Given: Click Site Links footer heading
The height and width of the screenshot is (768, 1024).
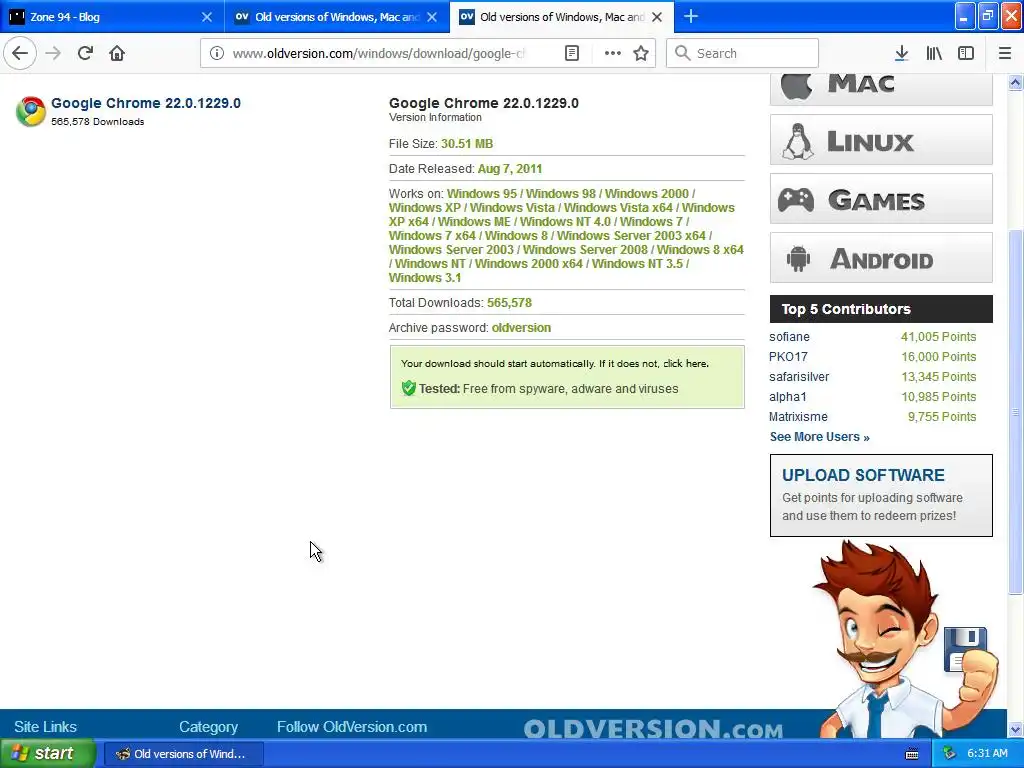Looking at the screenshot, I should [45, 727].
